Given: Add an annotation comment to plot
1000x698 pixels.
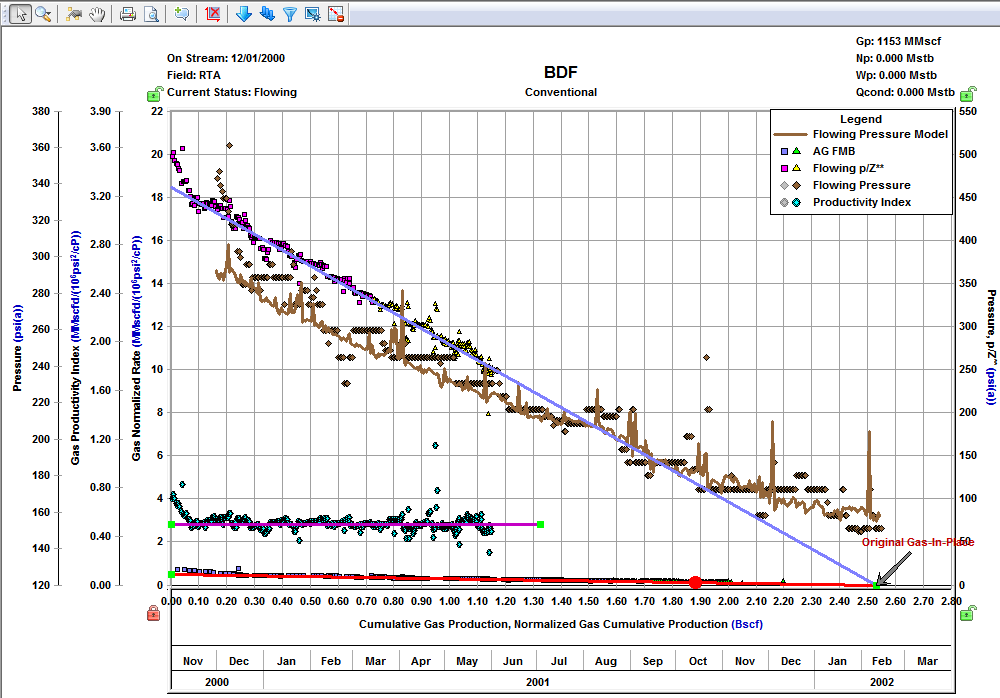Looking at the screenshot, I should click(x=181, y=13).
